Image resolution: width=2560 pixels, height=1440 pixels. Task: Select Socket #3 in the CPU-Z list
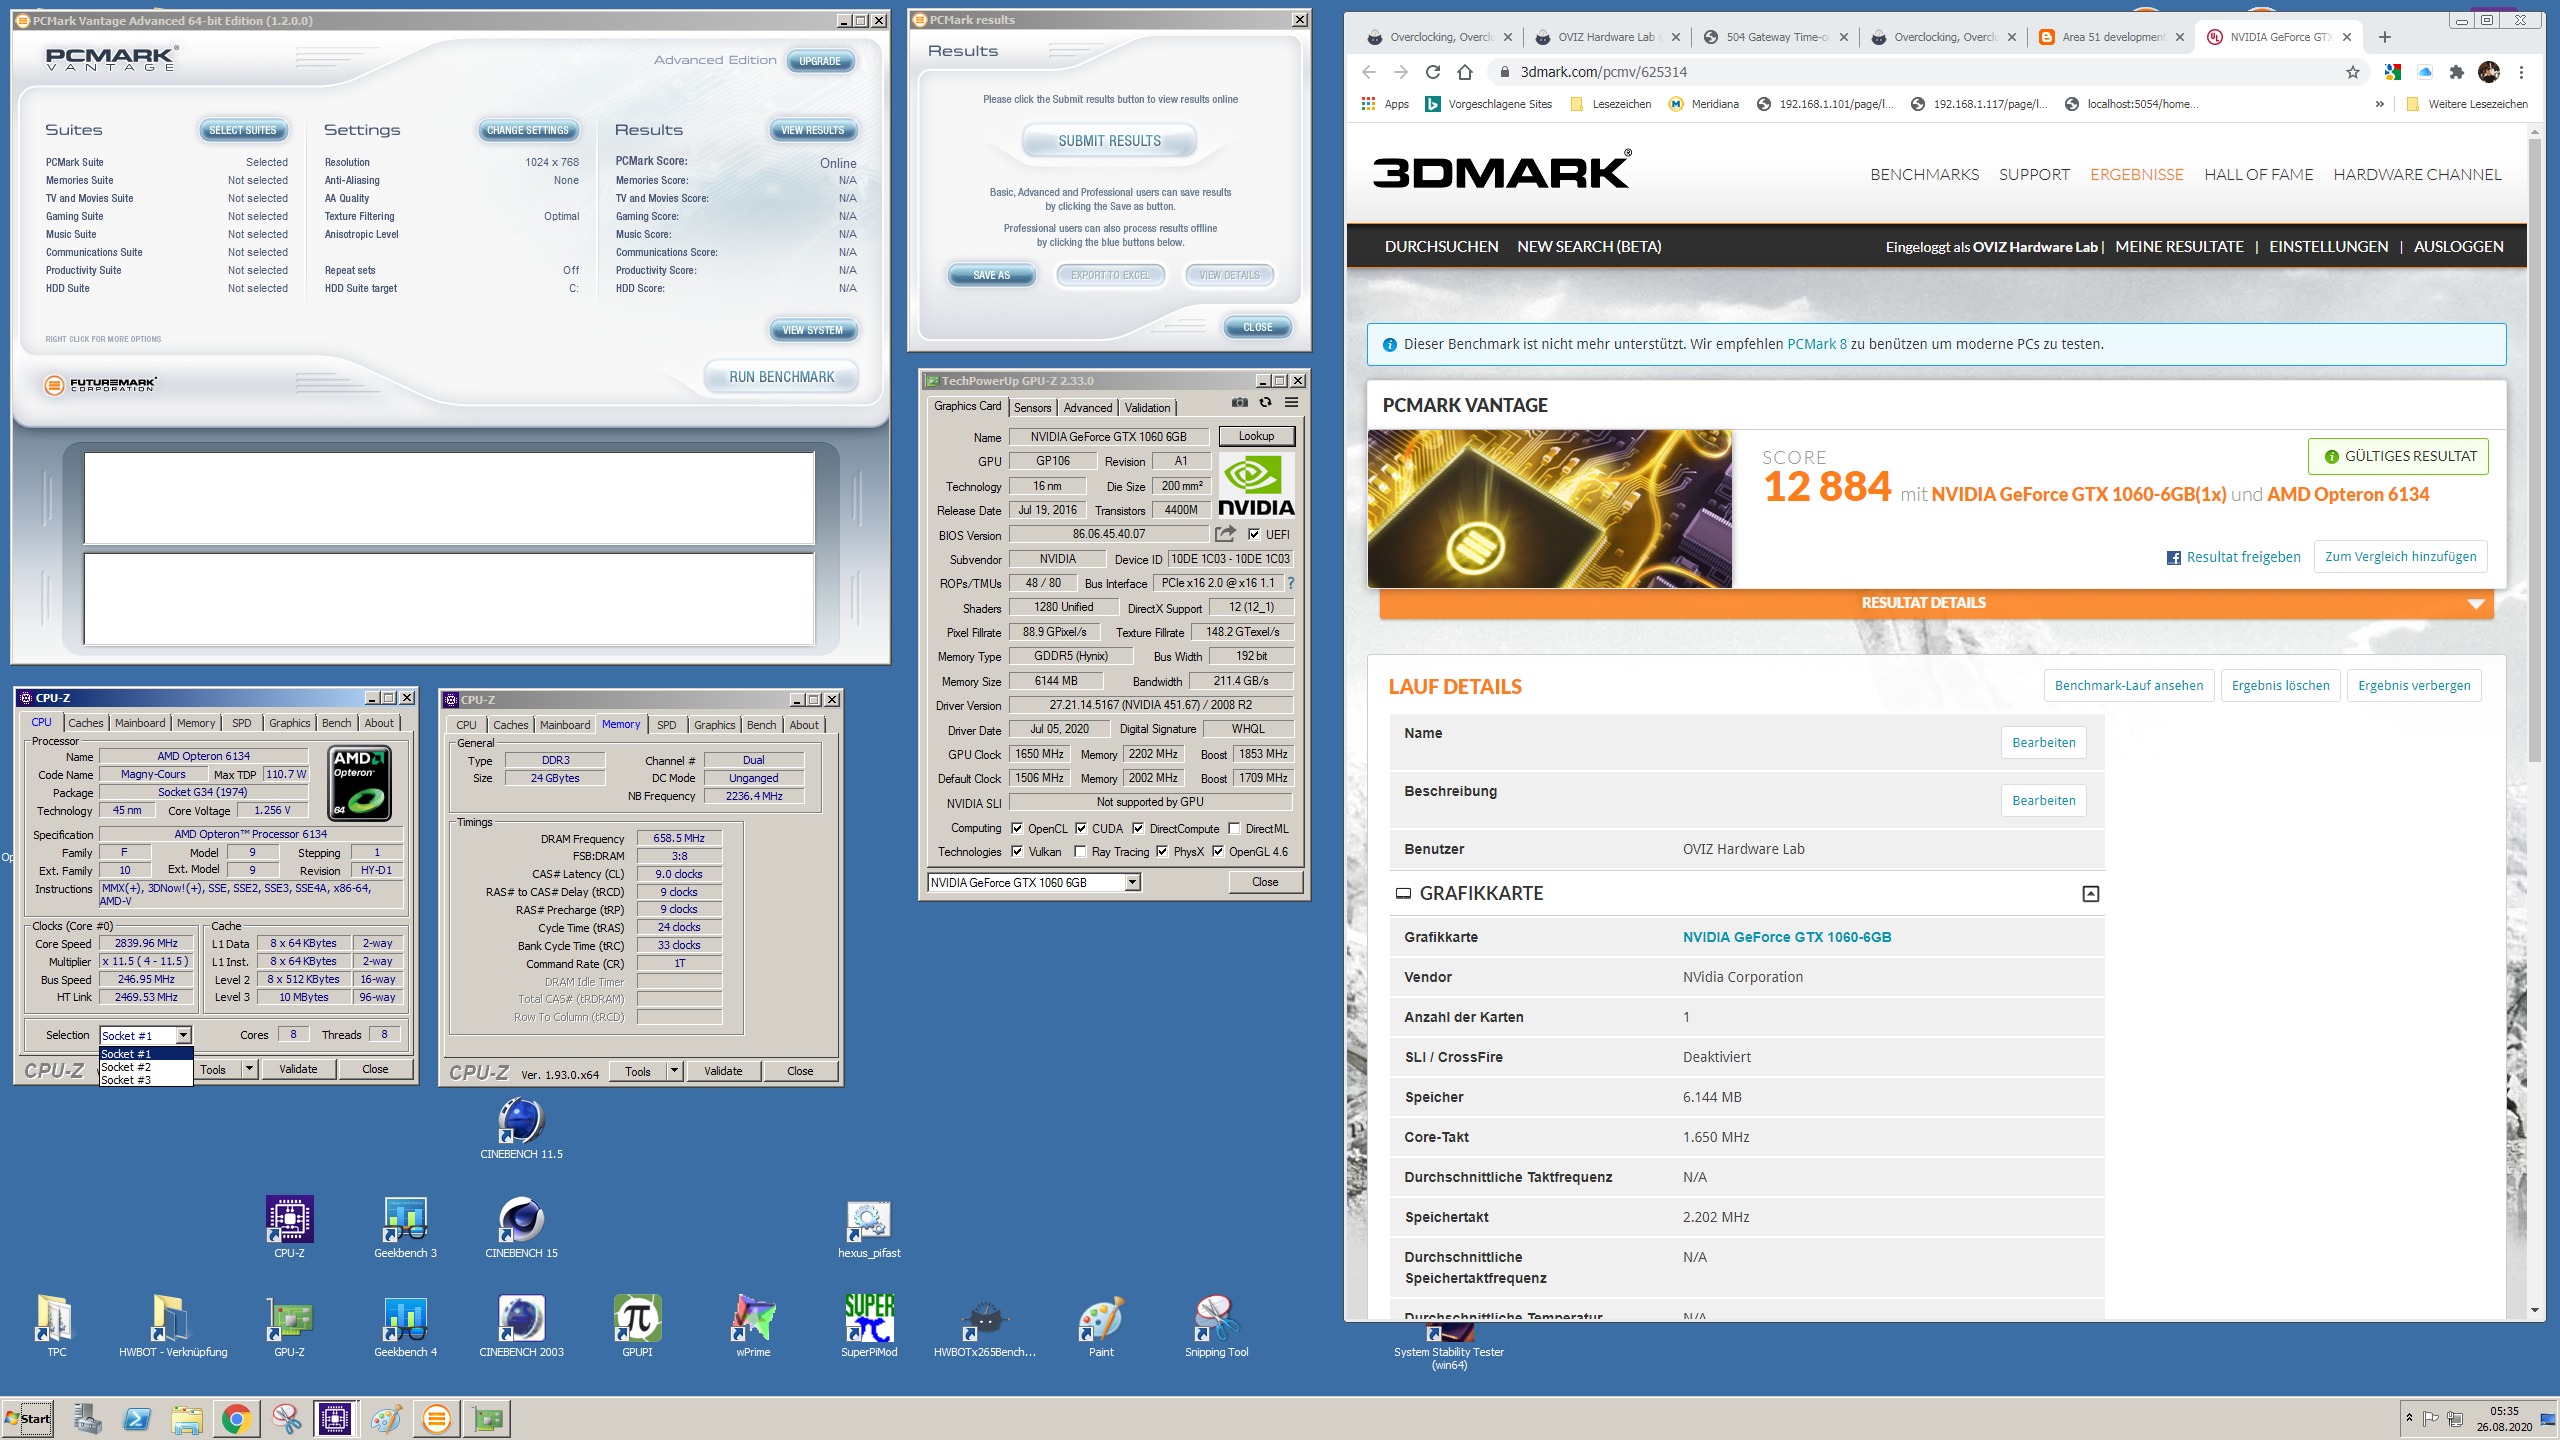point(145,1080)
